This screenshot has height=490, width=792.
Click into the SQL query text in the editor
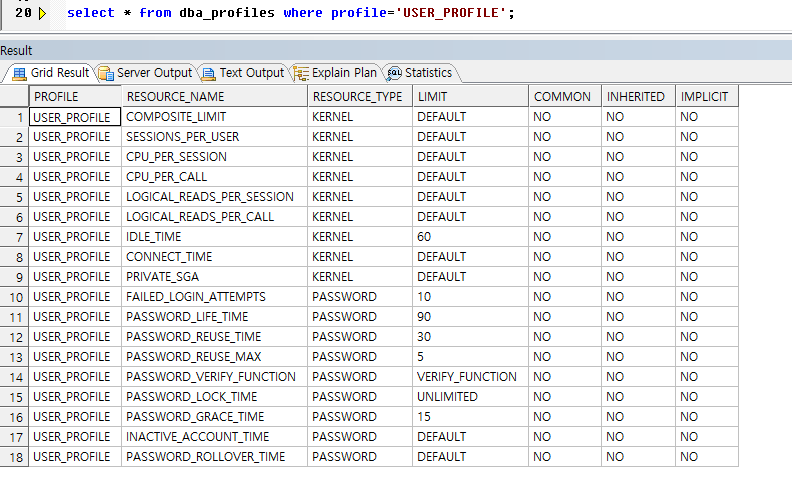tap(290, 14)
